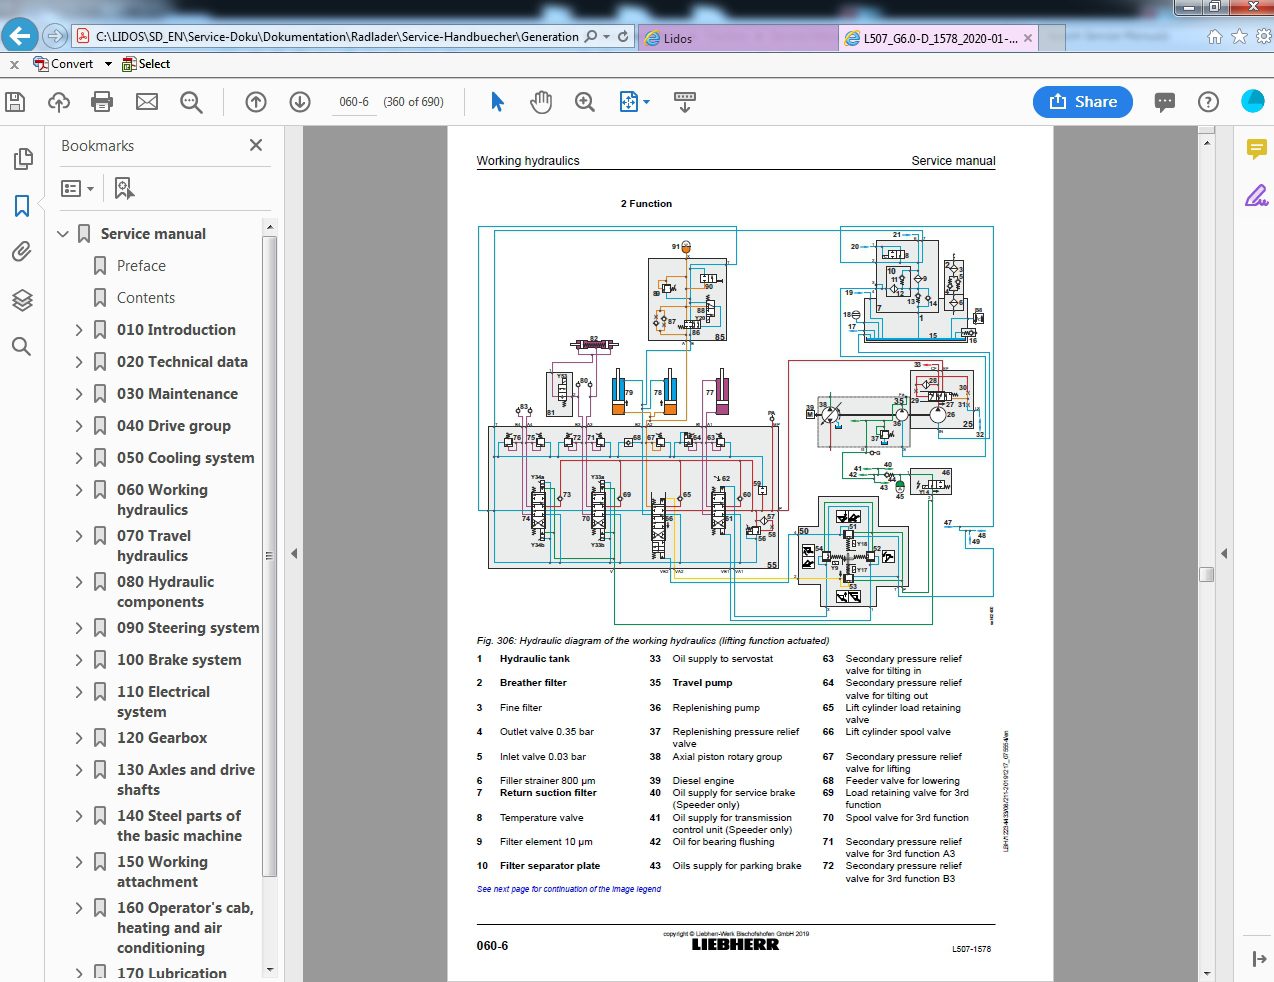Click the Select toolbar item
1274x982 pixels.
coord(146,64)
